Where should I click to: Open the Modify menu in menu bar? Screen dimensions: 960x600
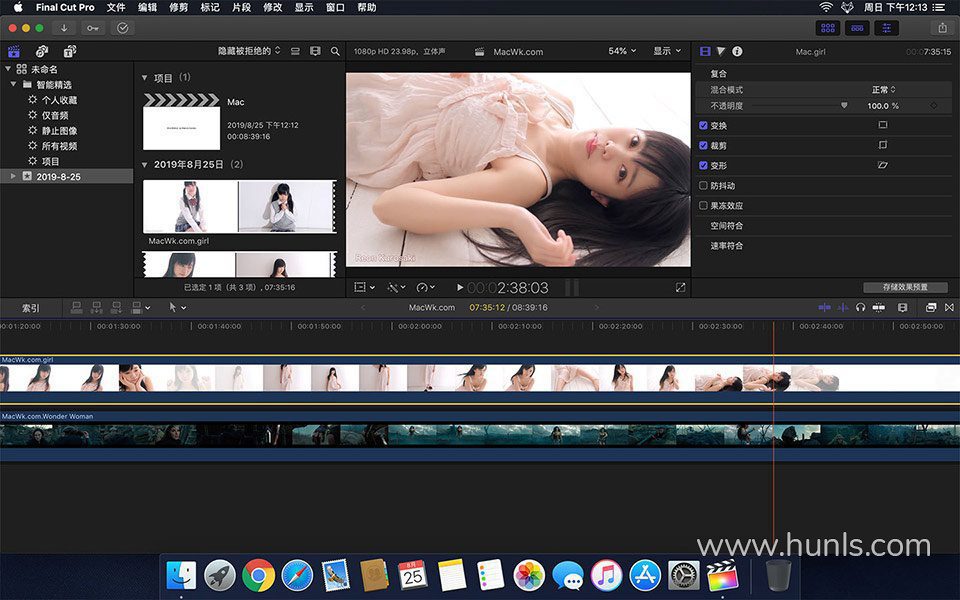(x=272, y=7)
